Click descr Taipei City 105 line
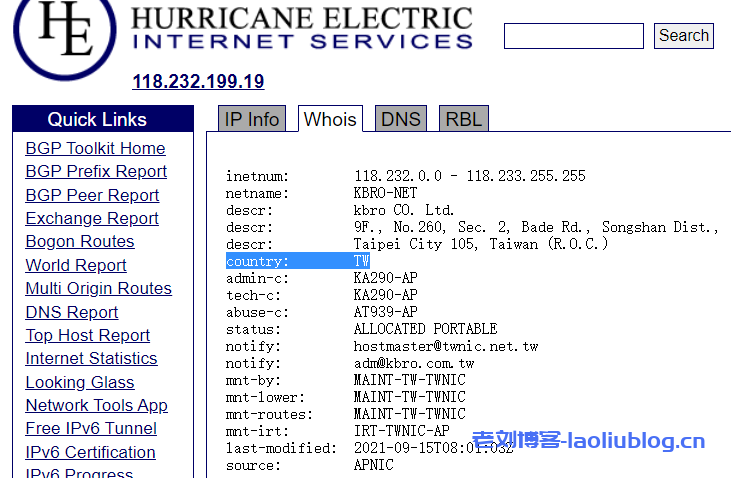Viewport: 731px width, 478px height. coord(481,244)
